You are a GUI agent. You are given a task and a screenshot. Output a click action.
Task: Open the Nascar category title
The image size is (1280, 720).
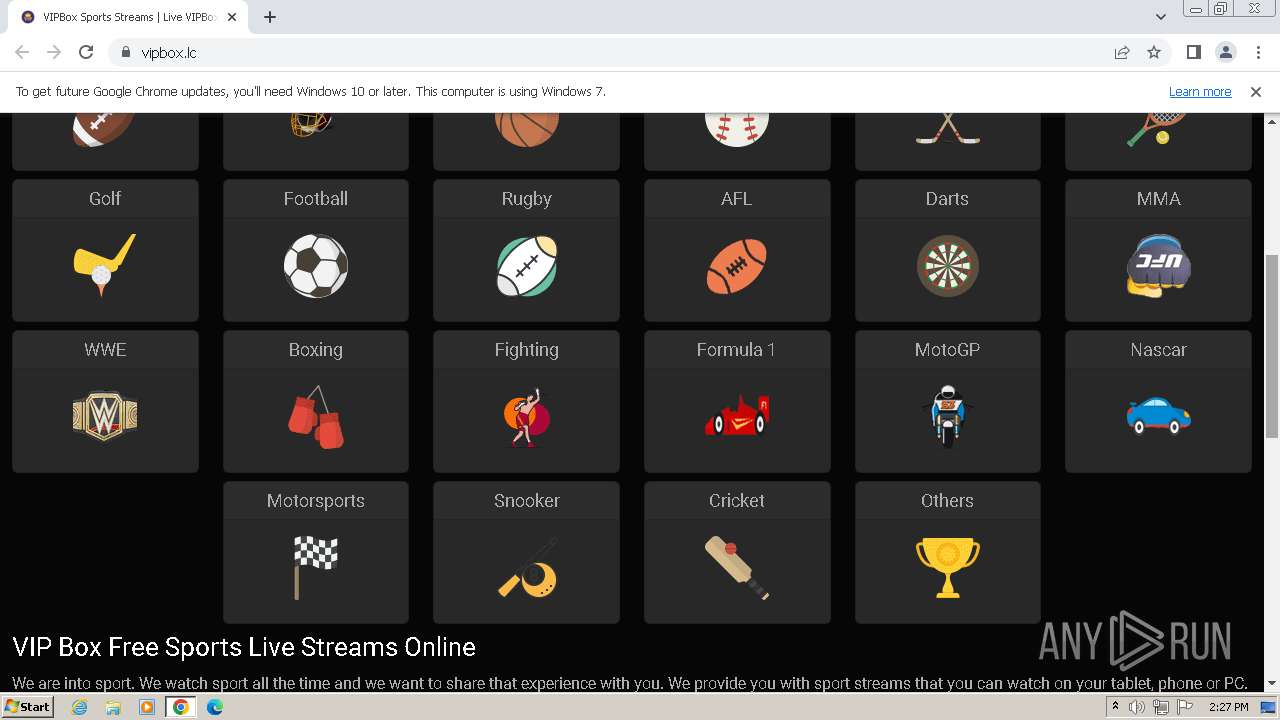pyautogui.click(x=1158, y=349)
